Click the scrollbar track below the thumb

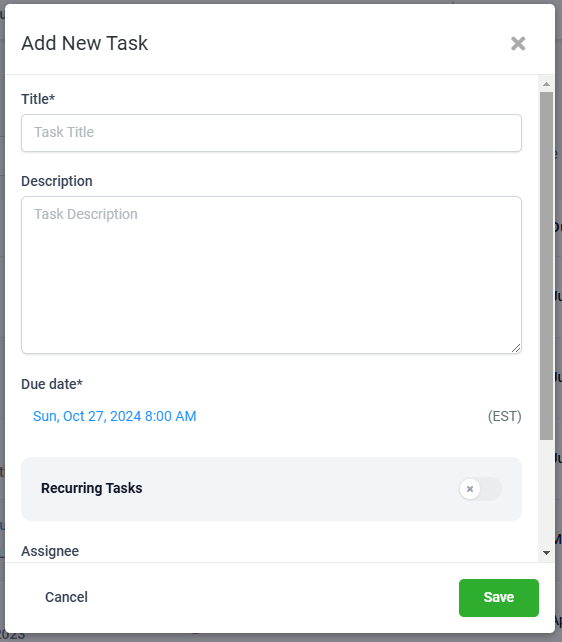546,493
